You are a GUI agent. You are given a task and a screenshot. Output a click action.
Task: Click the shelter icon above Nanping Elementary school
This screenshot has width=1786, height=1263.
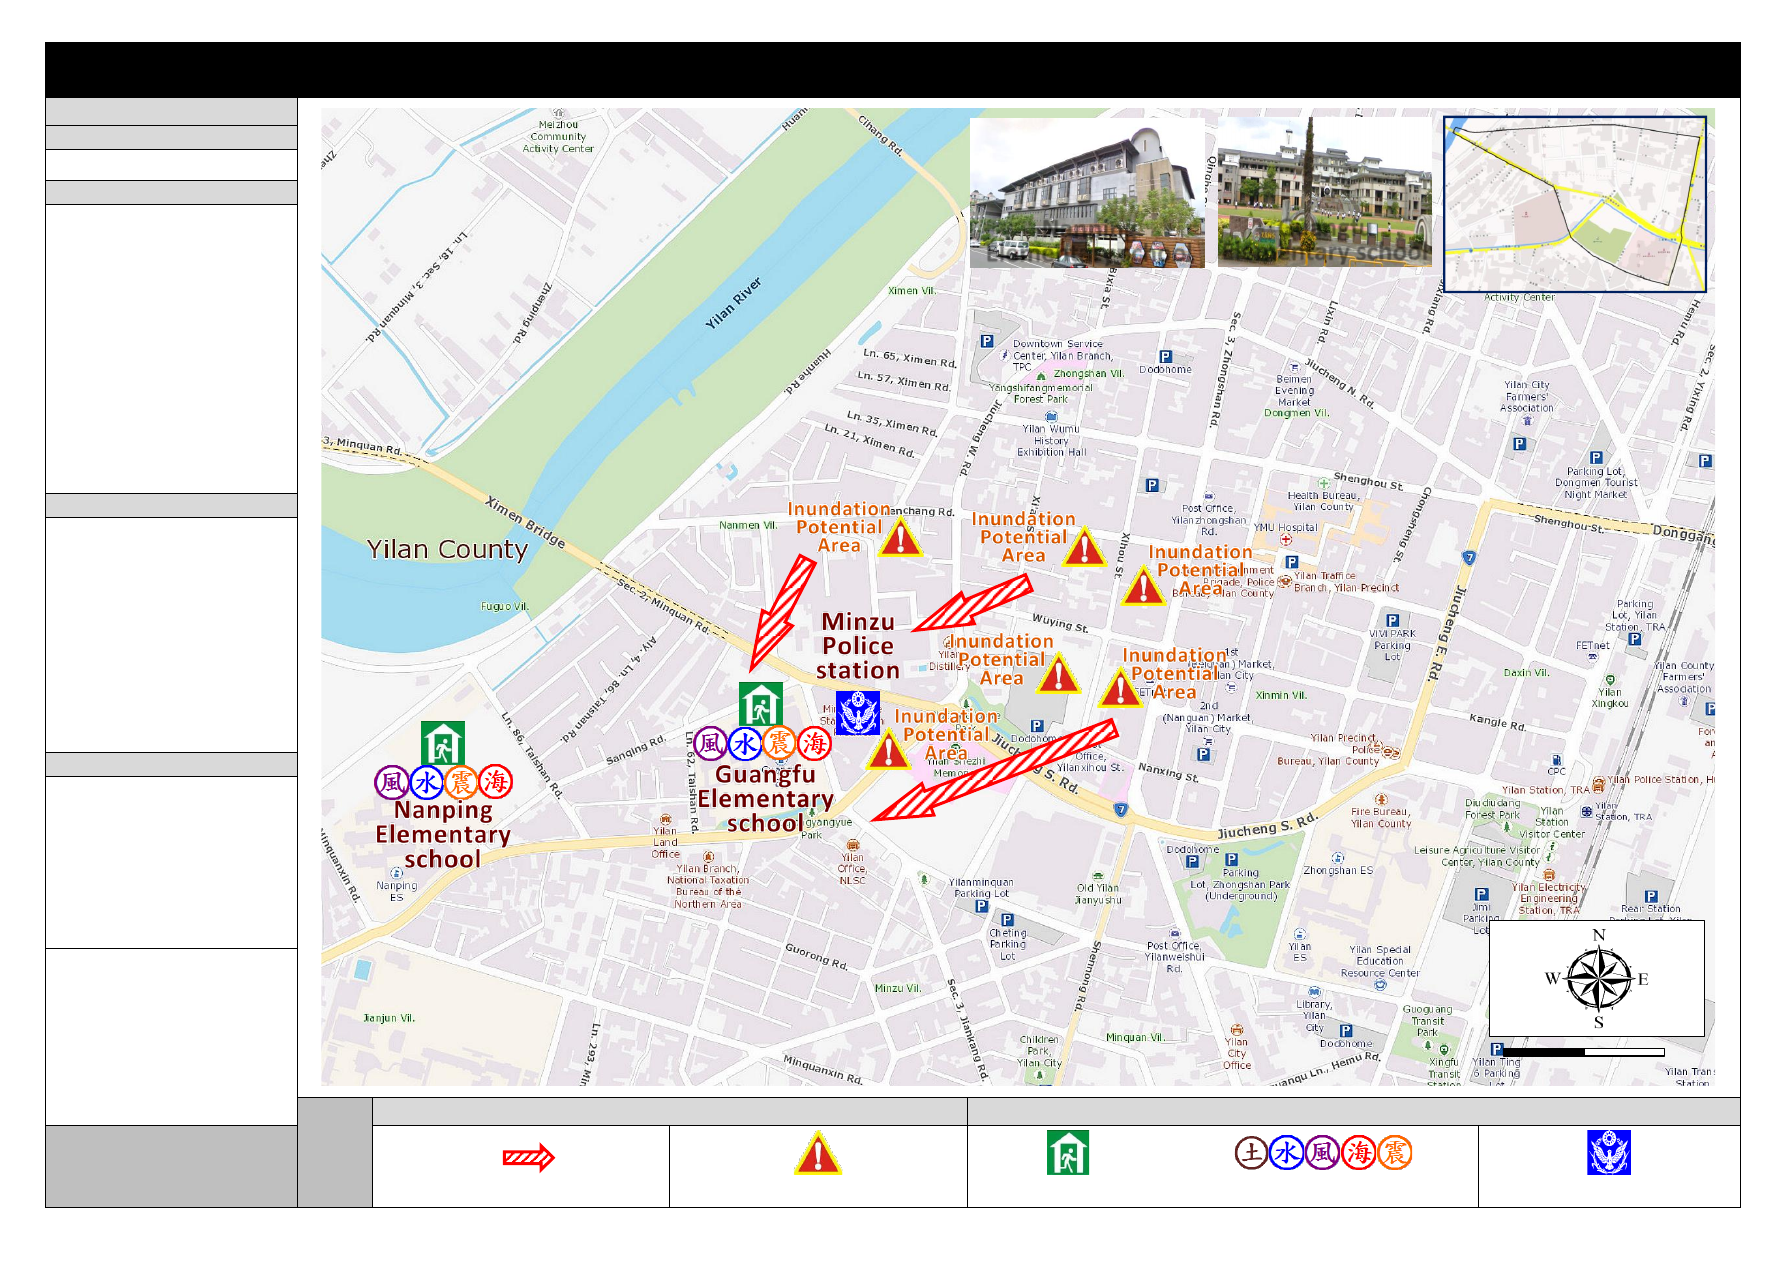click(443, 743)
